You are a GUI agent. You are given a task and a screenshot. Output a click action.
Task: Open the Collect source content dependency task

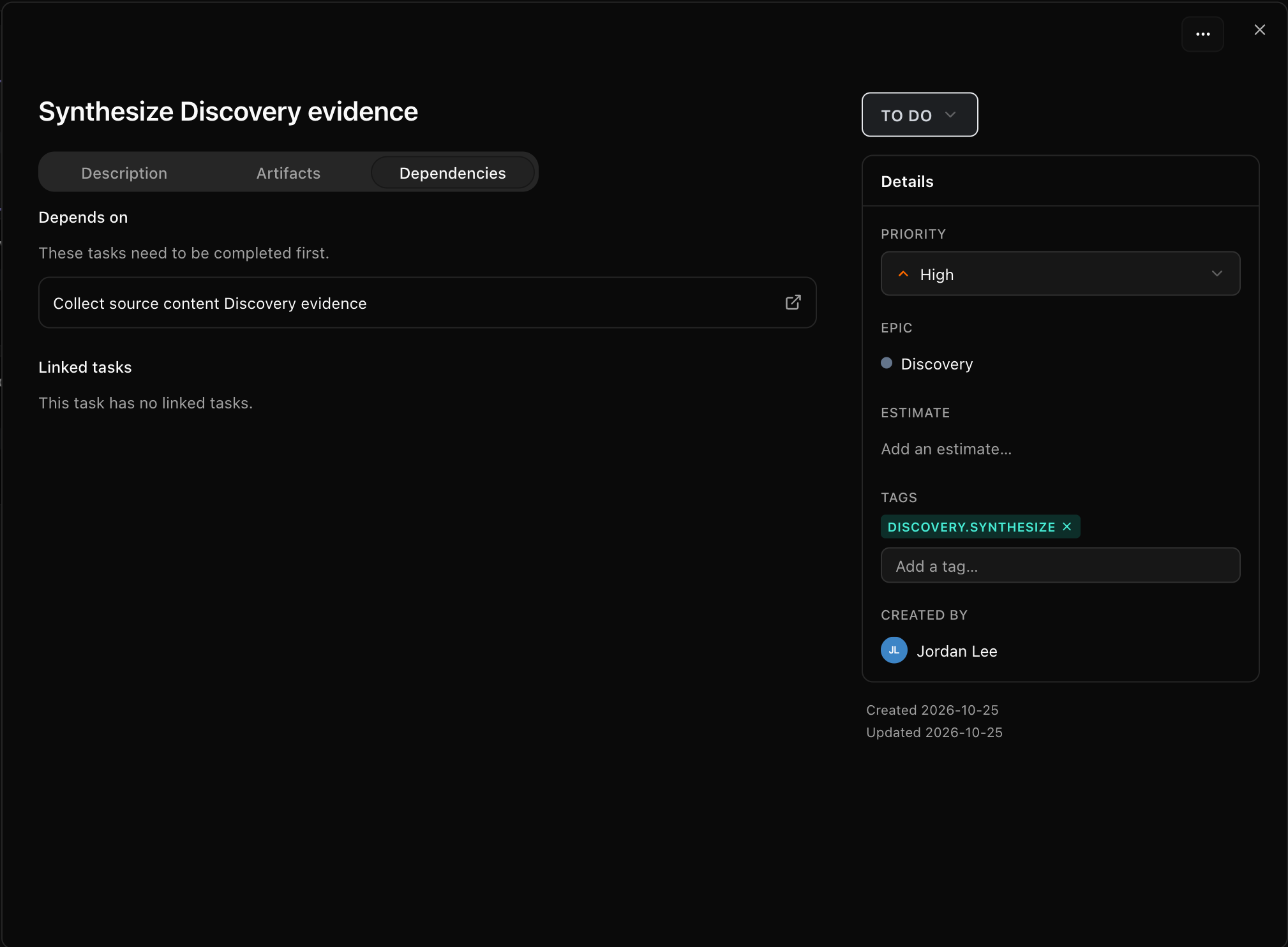click(x=427, y=303)
